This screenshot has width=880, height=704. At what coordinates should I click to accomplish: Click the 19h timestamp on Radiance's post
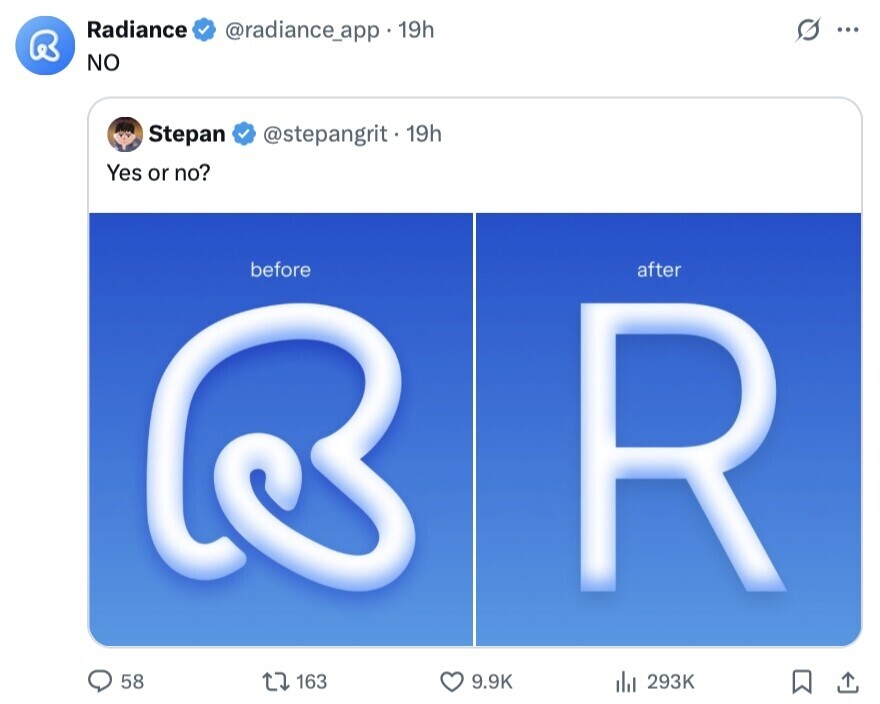click(416, 31)
